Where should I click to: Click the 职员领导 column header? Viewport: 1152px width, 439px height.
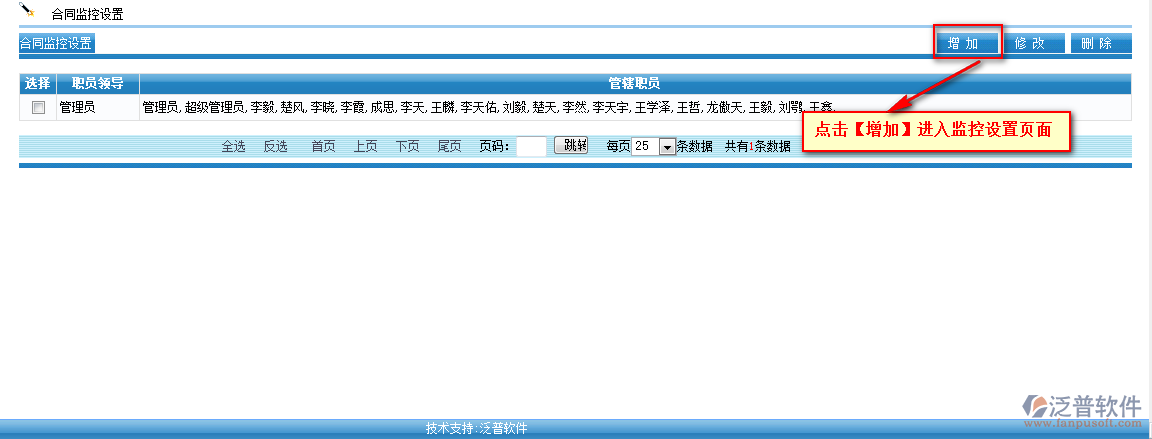98,84
